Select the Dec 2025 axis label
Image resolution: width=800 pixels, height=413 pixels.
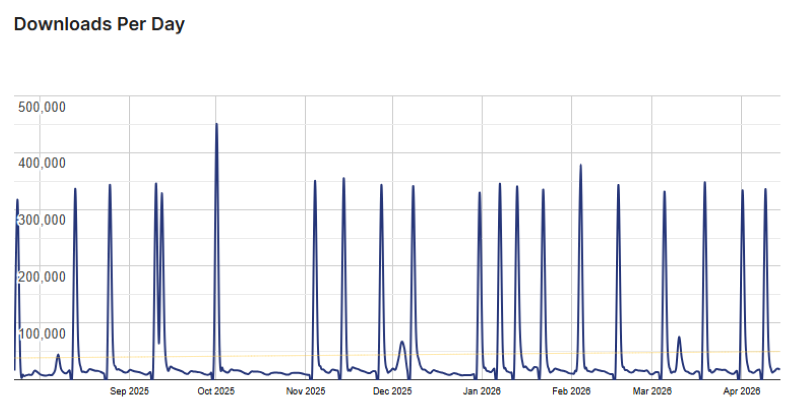pos(393,391)
